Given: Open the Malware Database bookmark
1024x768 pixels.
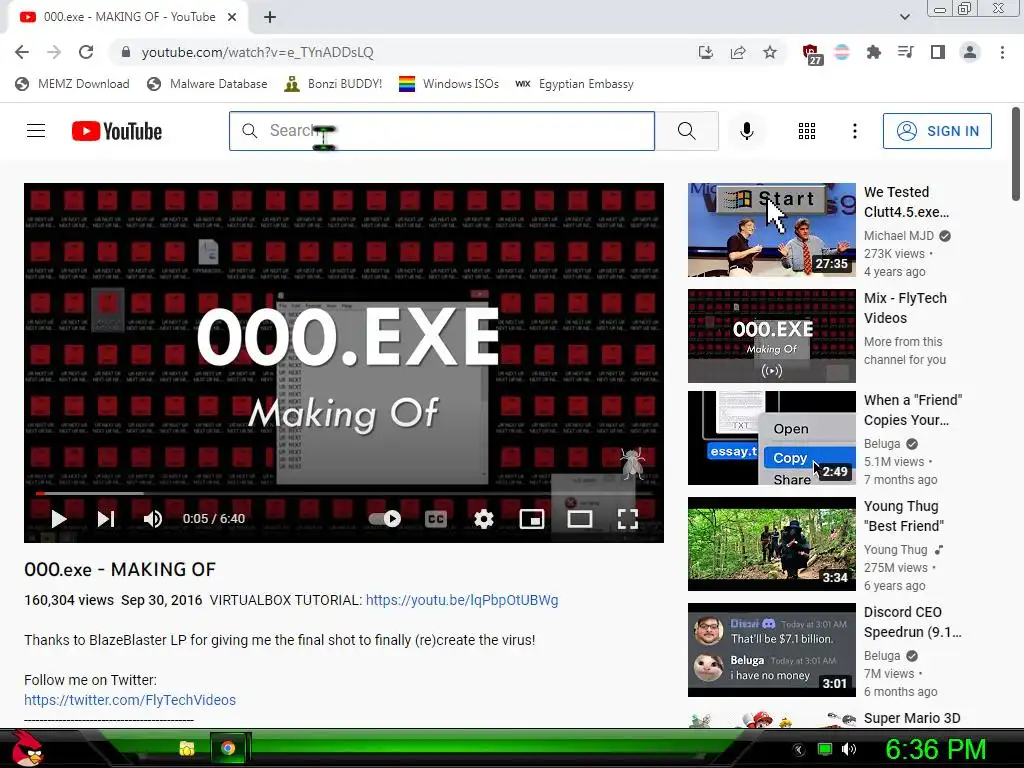Looking at the screenshot, I should 208,84.
